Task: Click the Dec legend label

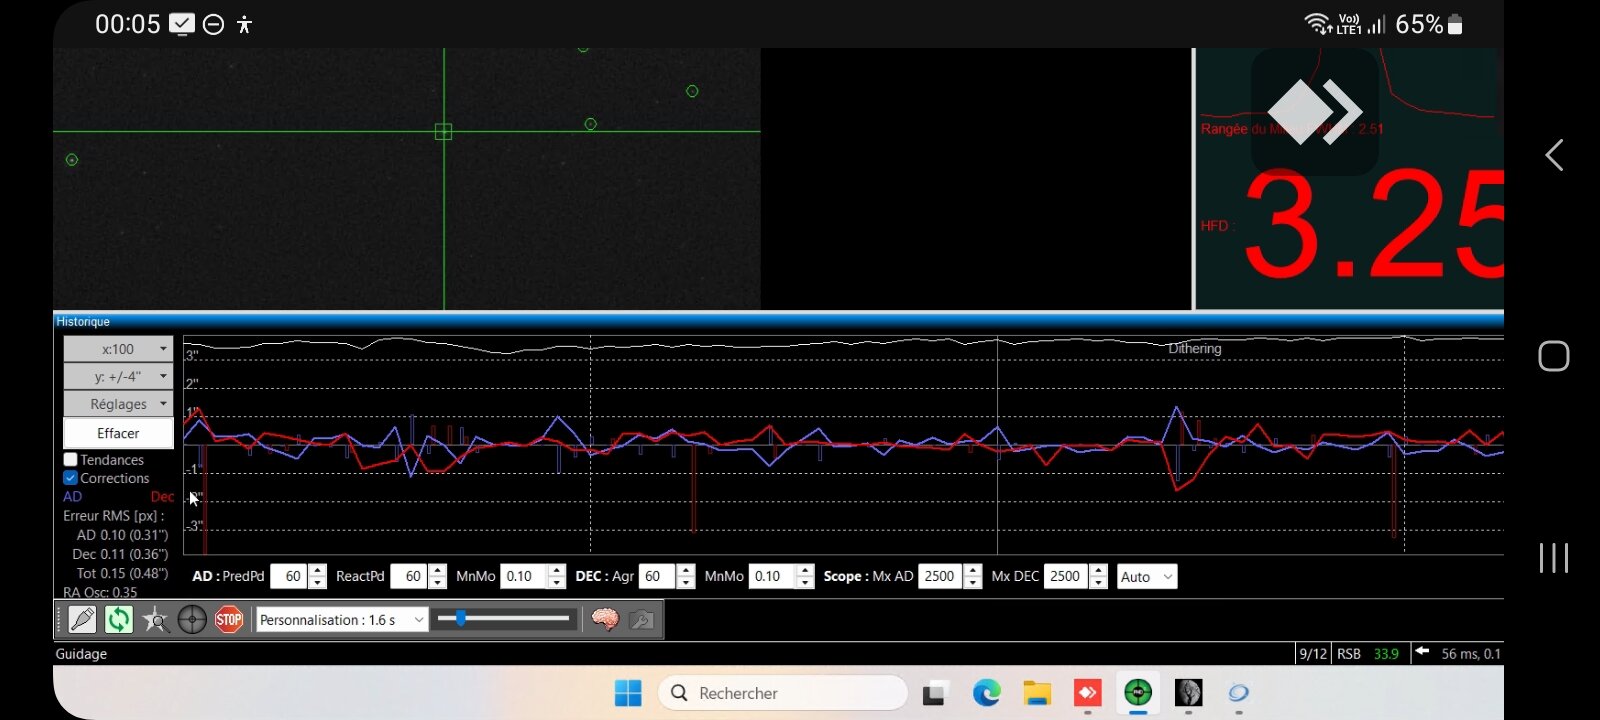Action: pyautogui.click(x=162, y=497)
